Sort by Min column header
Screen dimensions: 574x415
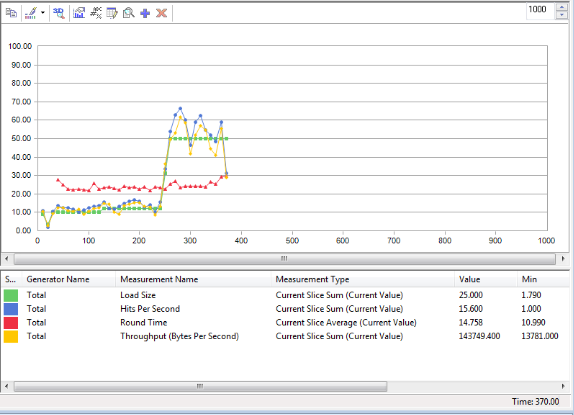(543, 280)
